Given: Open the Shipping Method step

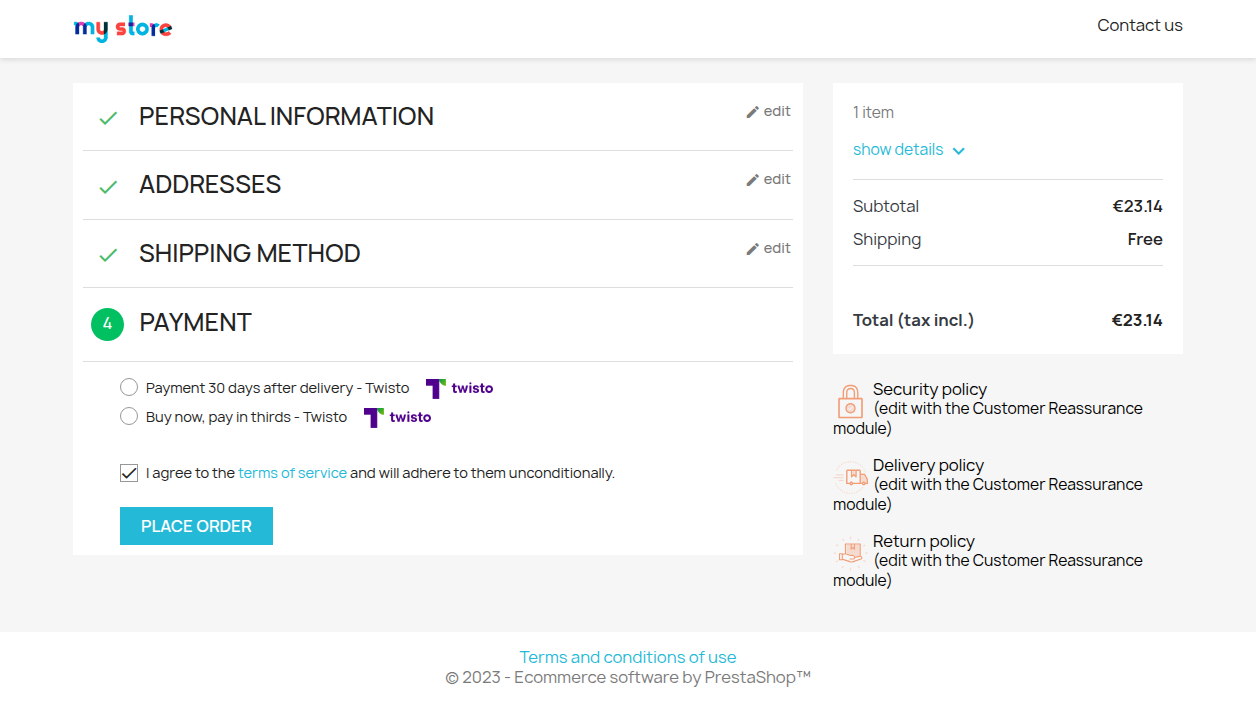Looking at the screenshot, I should click(249, 254).
